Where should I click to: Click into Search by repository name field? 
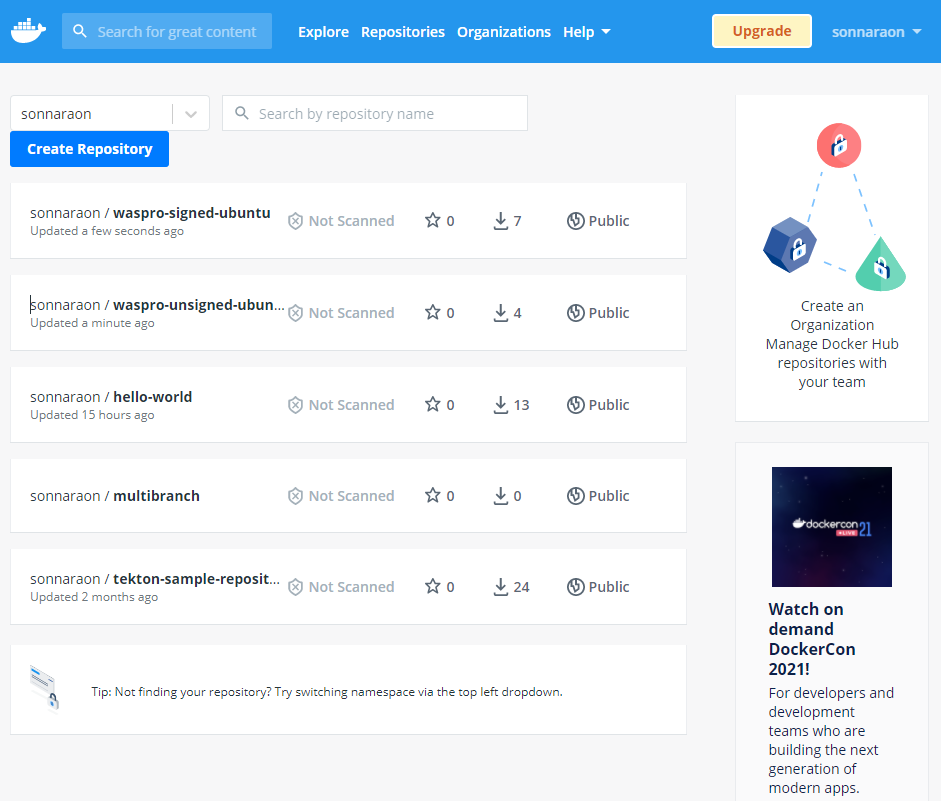pos(374,113)
